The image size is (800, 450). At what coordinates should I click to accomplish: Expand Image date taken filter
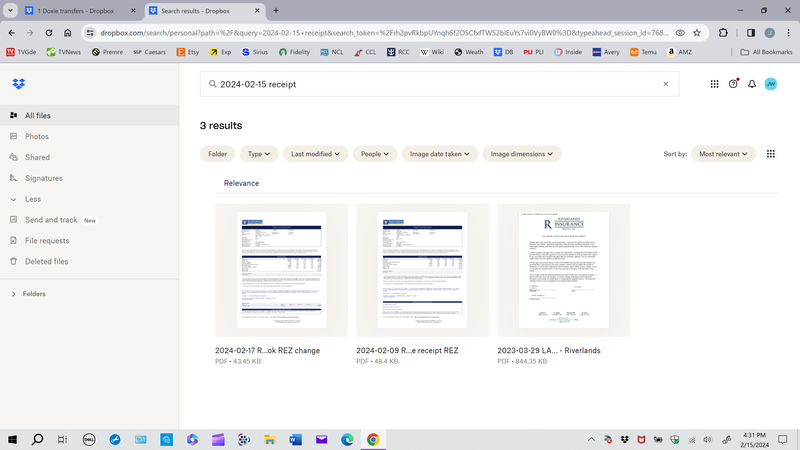coord(440,154)
